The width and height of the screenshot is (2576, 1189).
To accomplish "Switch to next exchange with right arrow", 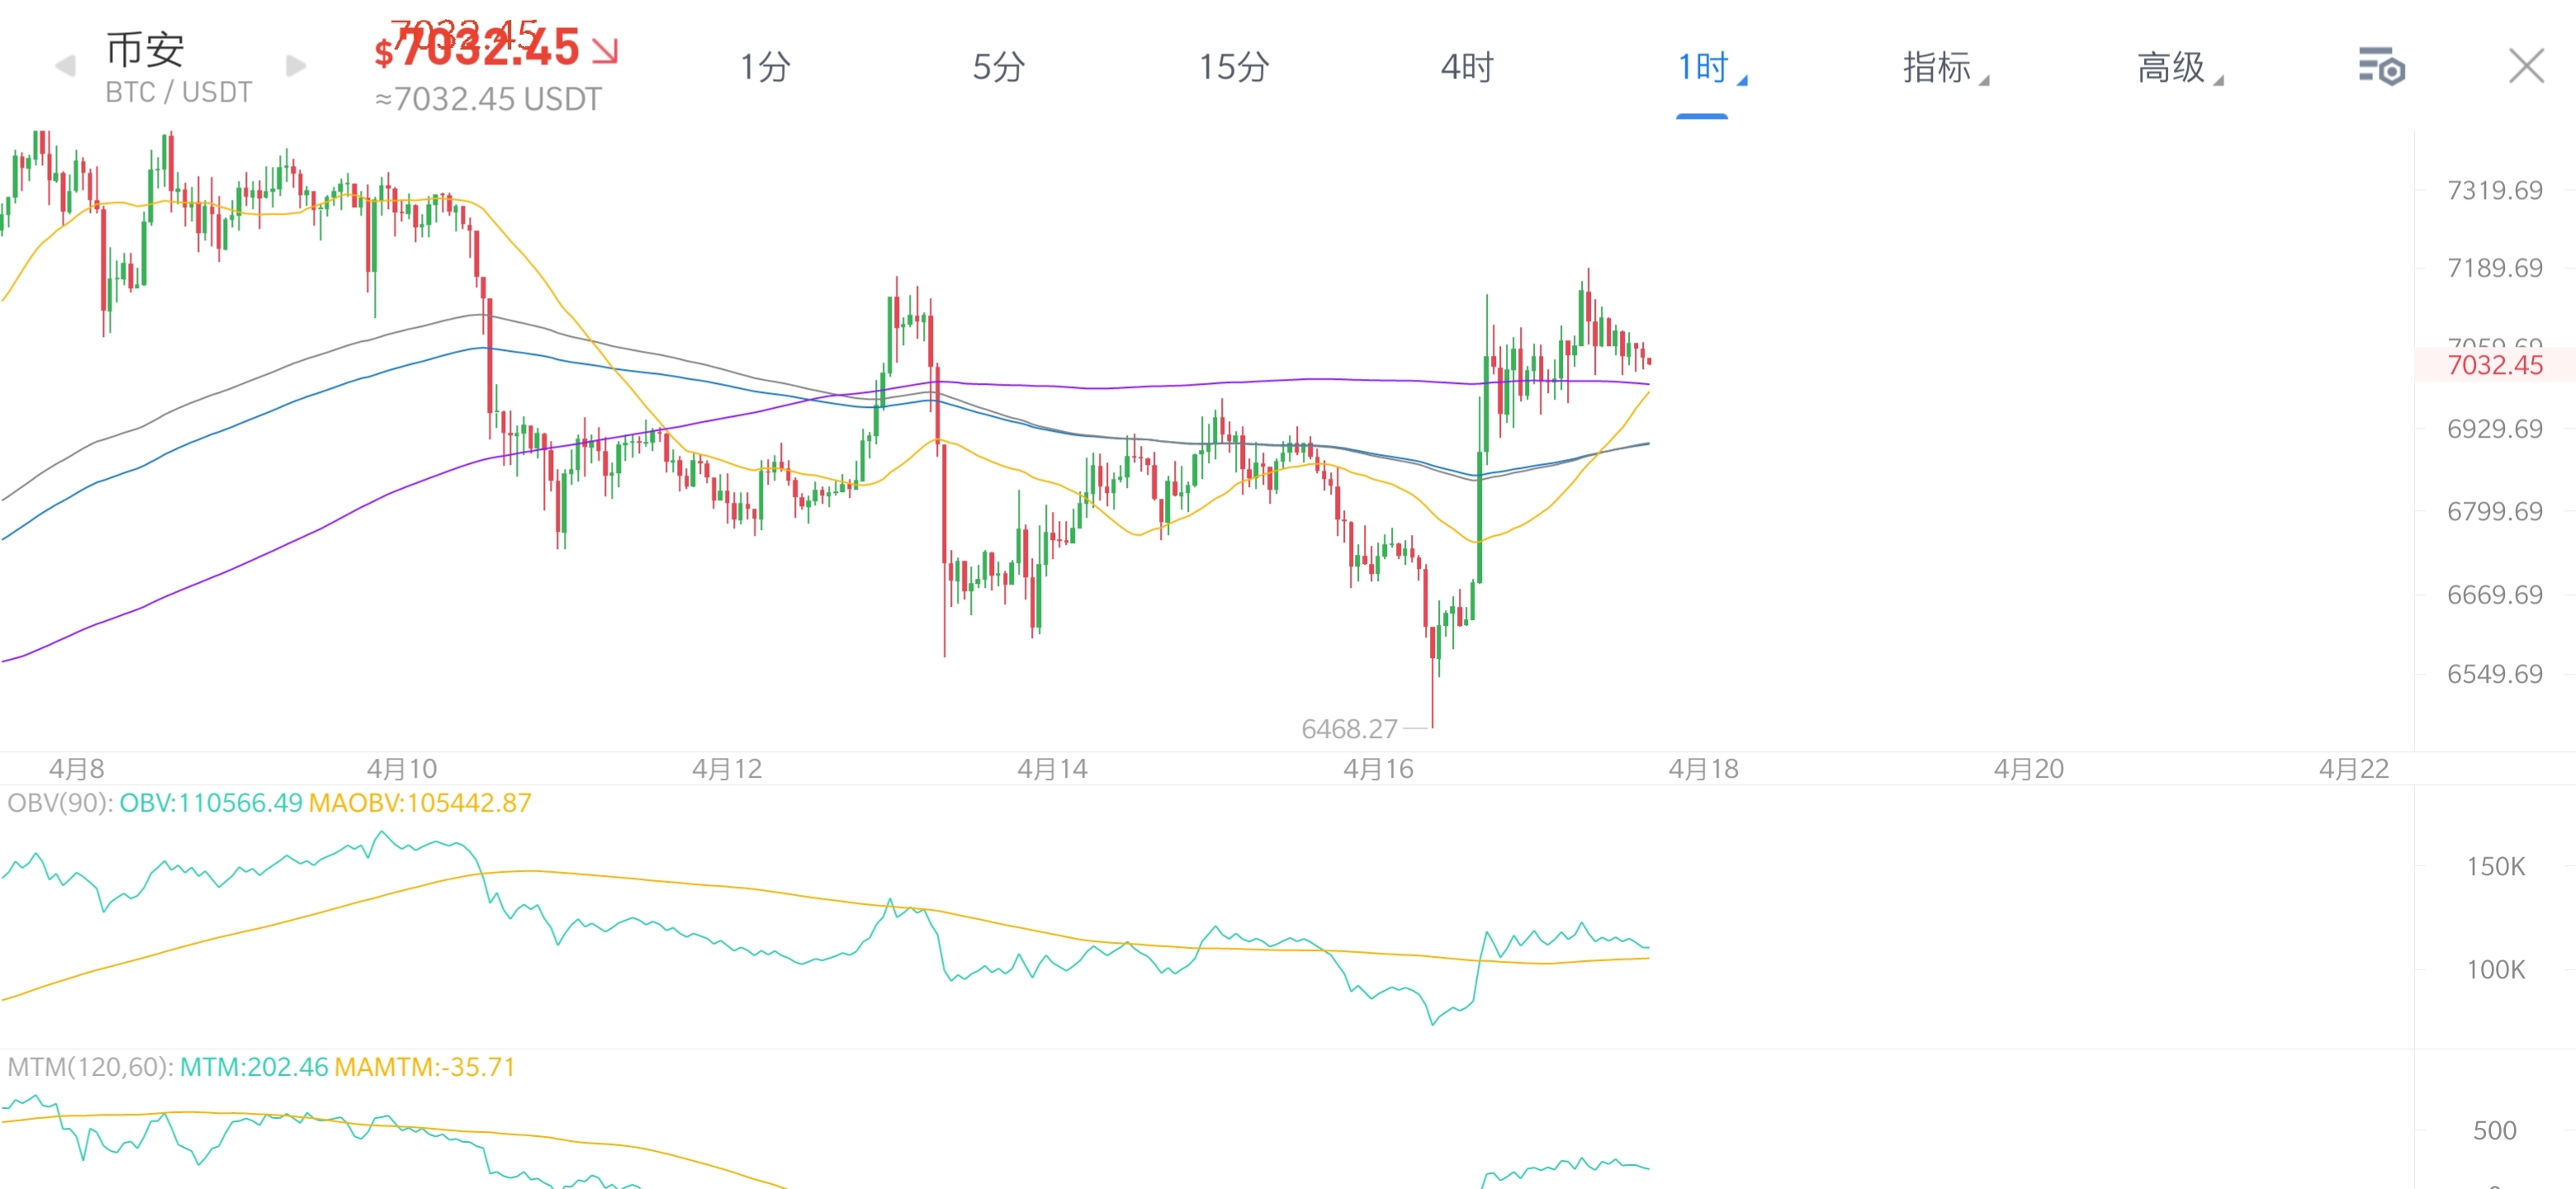I will point(296,67).
